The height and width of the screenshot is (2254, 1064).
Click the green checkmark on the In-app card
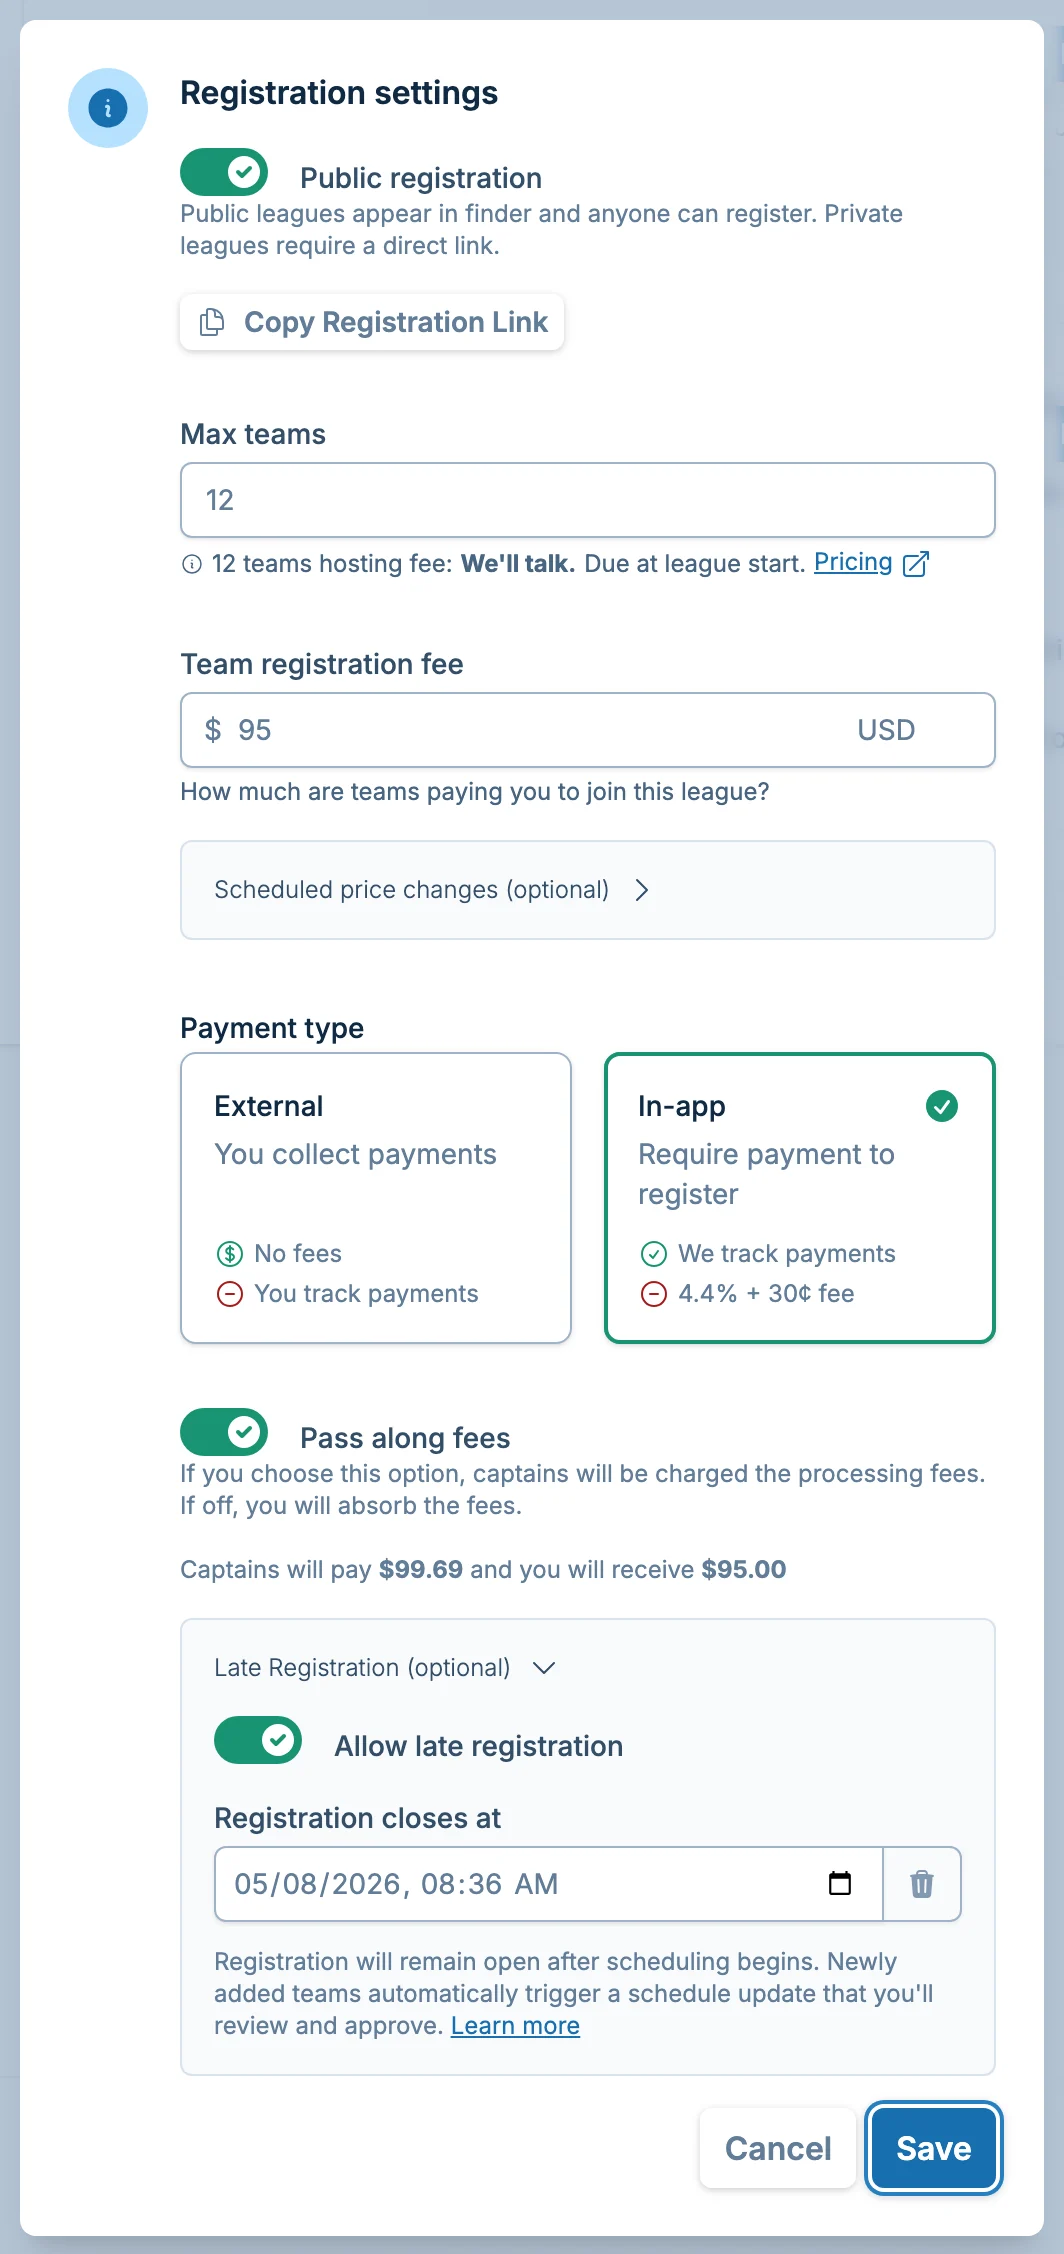941,1106
